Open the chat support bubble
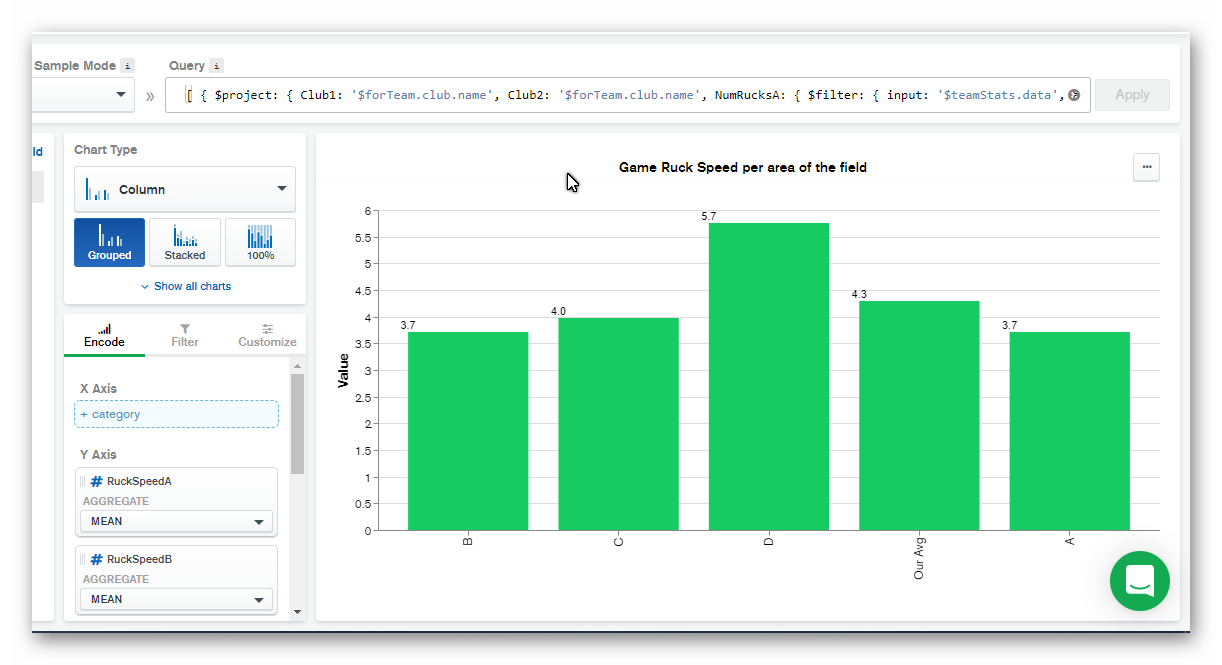 tap(1139, 581)
